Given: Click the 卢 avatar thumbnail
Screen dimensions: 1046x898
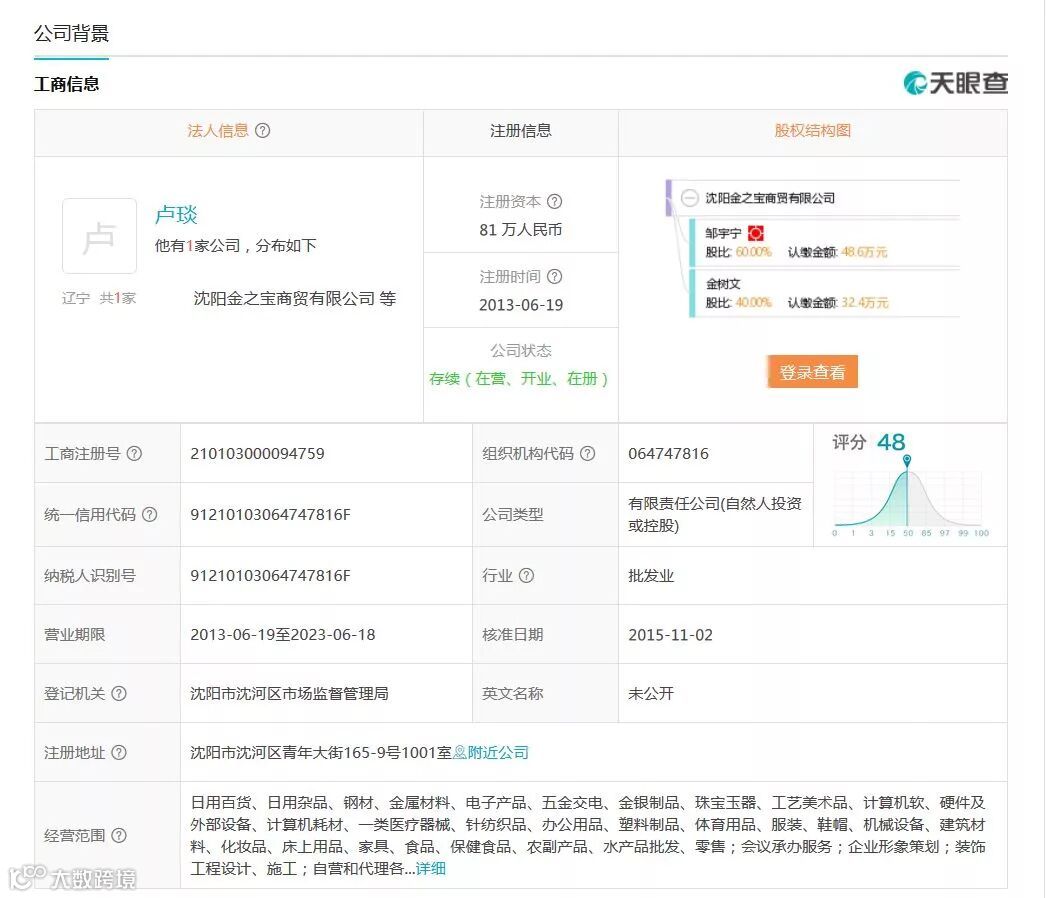Looking at the screenshot, I should [x=99, y=236].
